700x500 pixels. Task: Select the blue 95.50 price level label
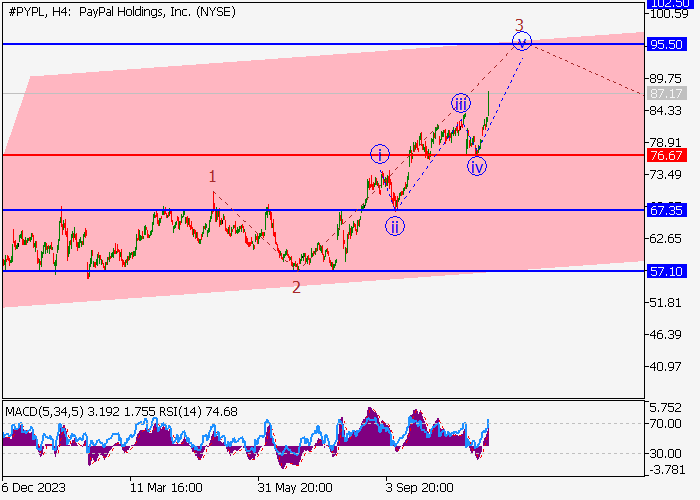pos(666,45)
